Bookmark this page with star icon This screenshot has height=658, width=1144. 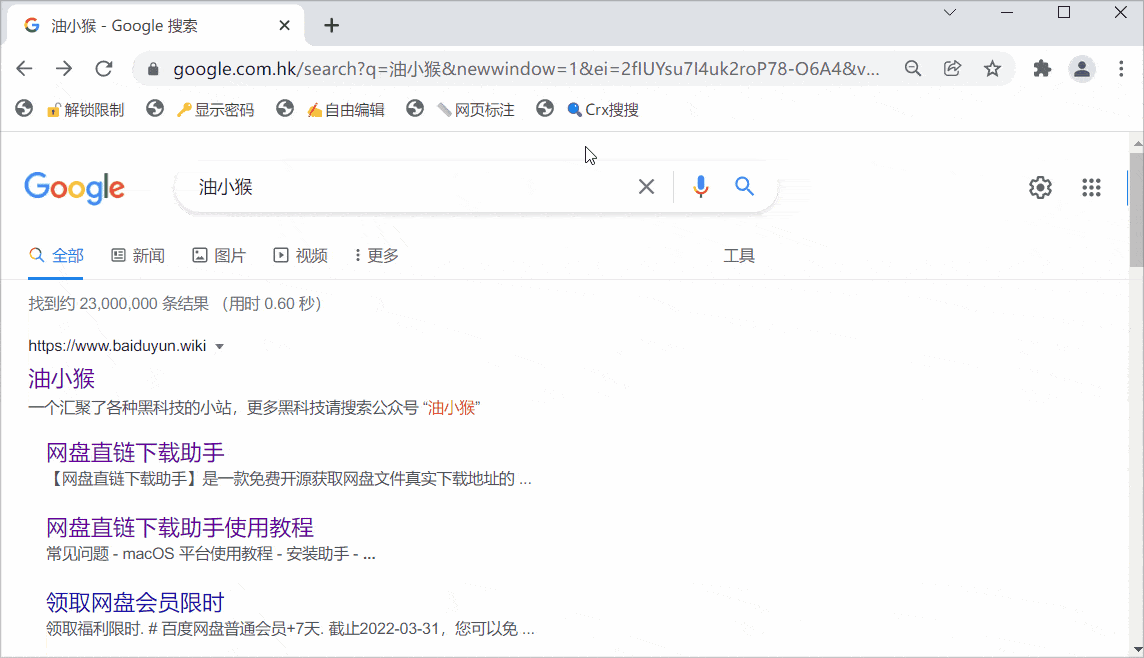tap(992, 69)
